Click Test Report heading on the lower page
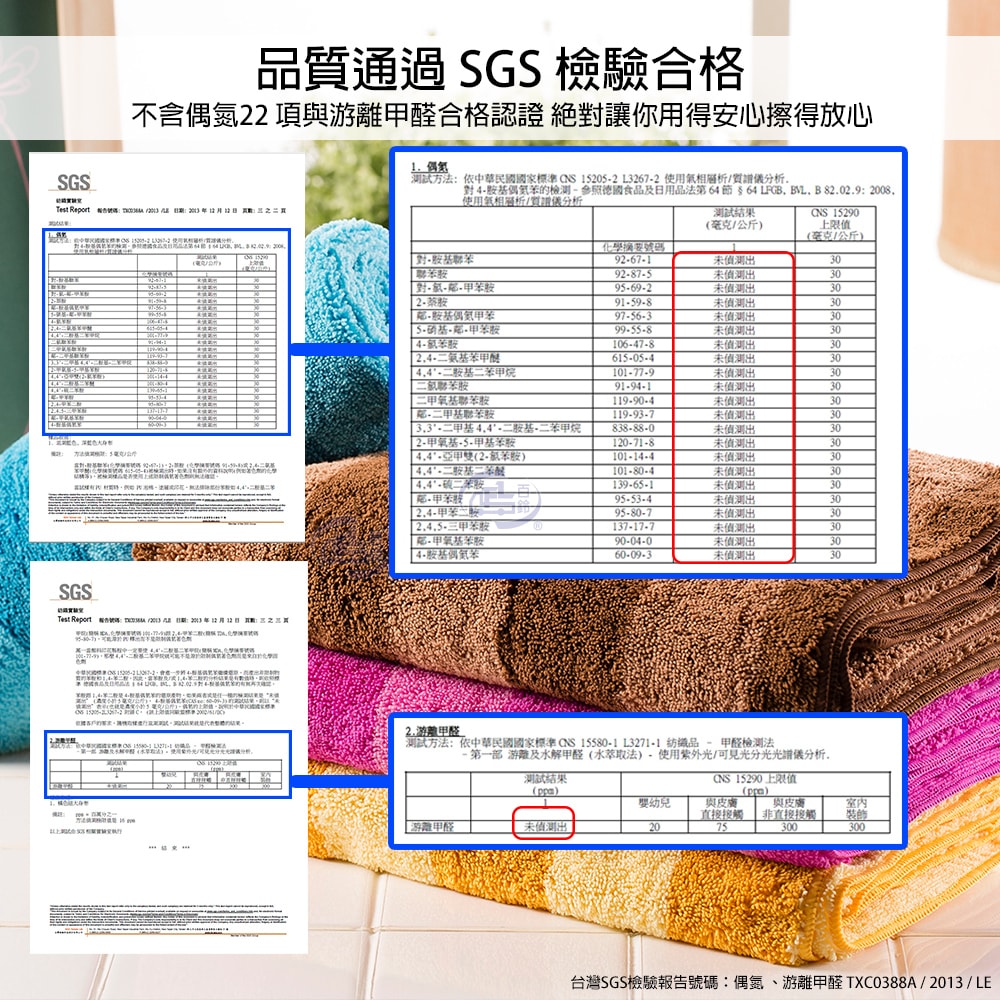 coord(75,619)
